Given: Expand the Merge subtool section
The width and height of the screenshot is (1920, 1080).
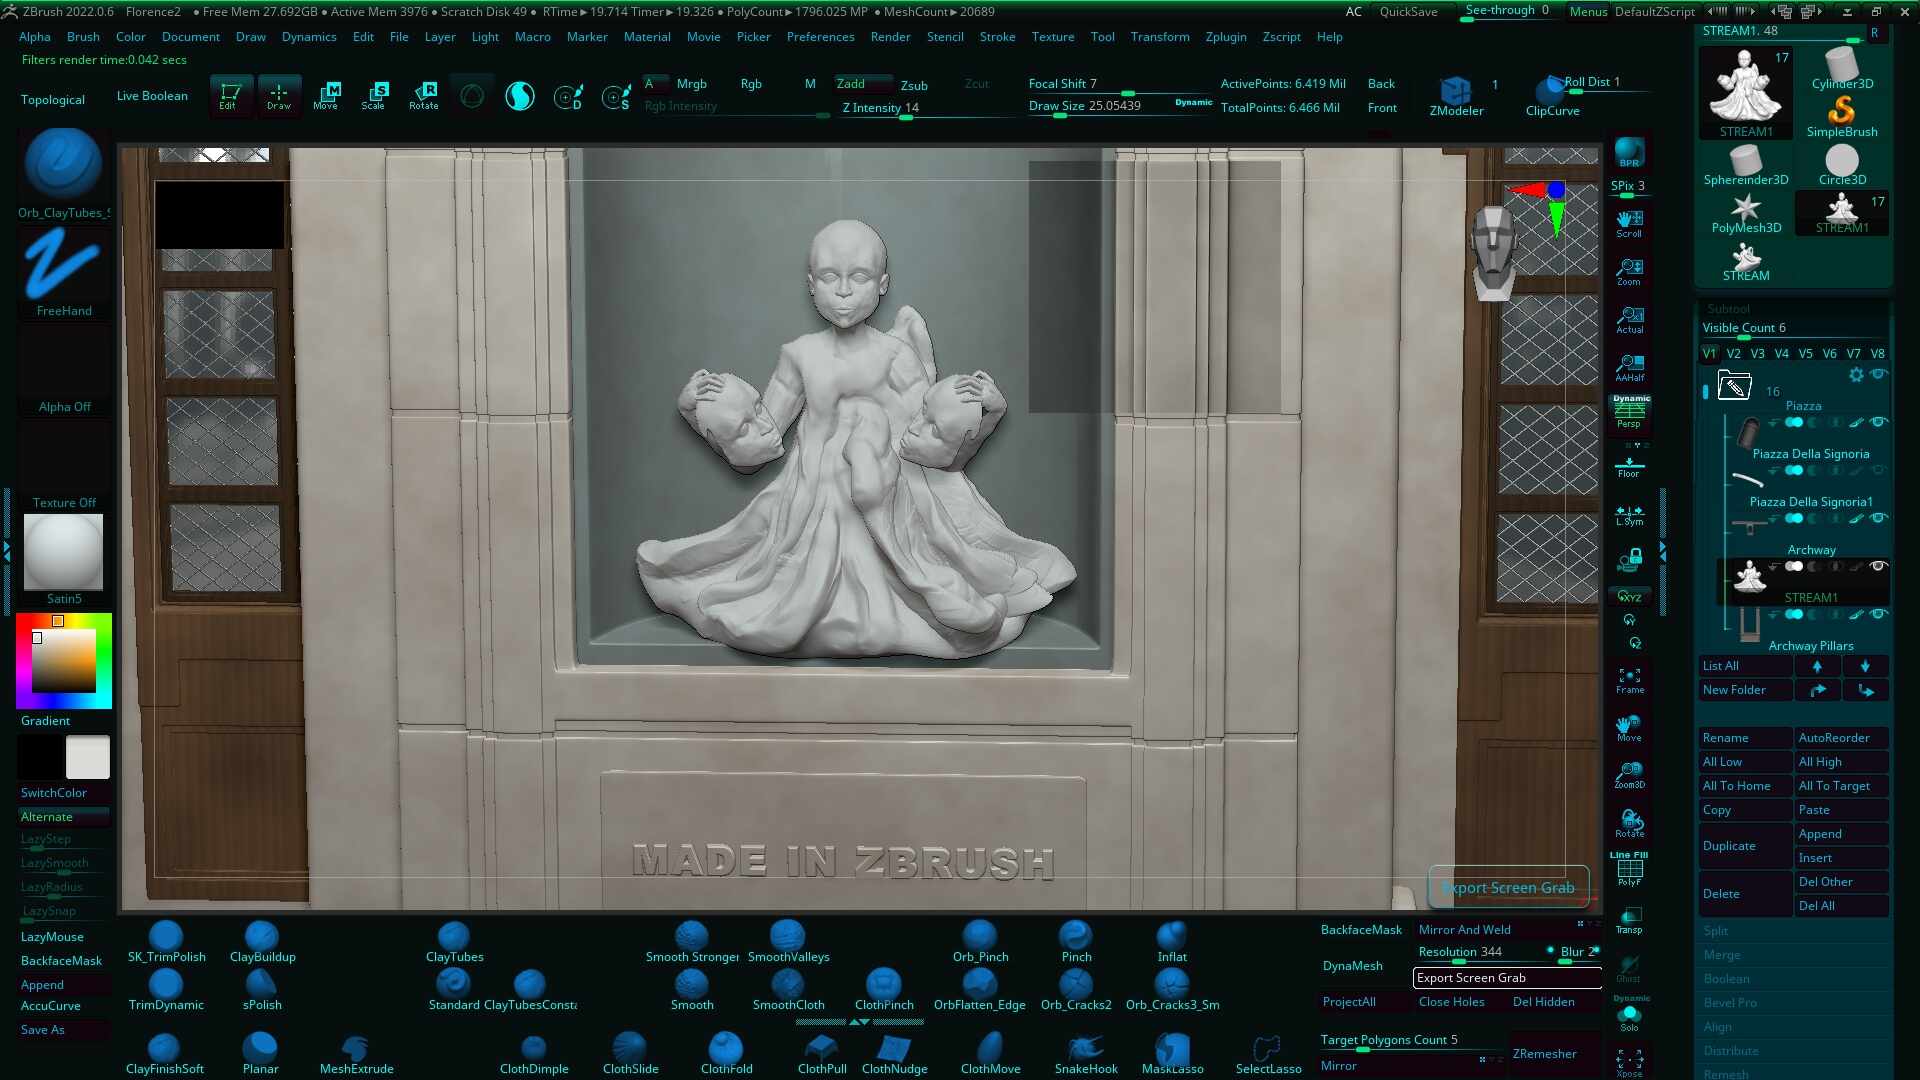Looking at the screenshot, I should coord(1722,955).
